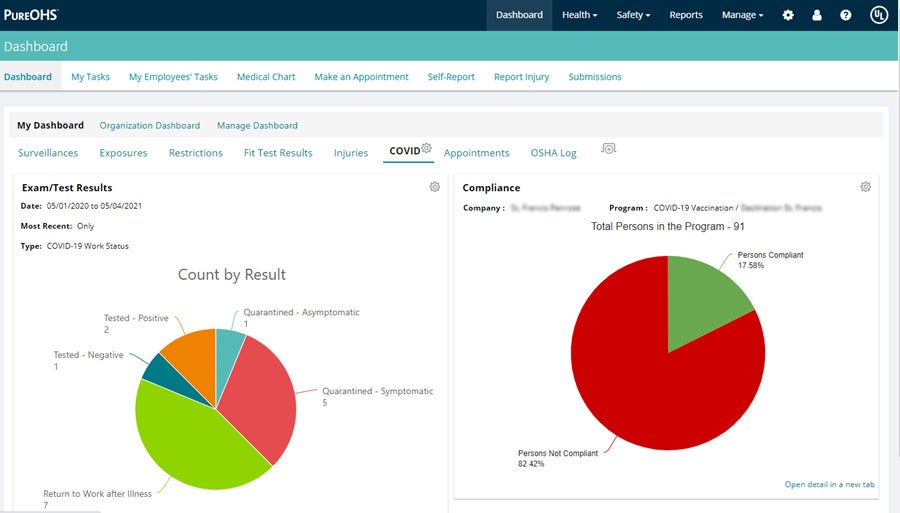Open Manage Dashboard link

pyautogui.click(x=257, y=125)
